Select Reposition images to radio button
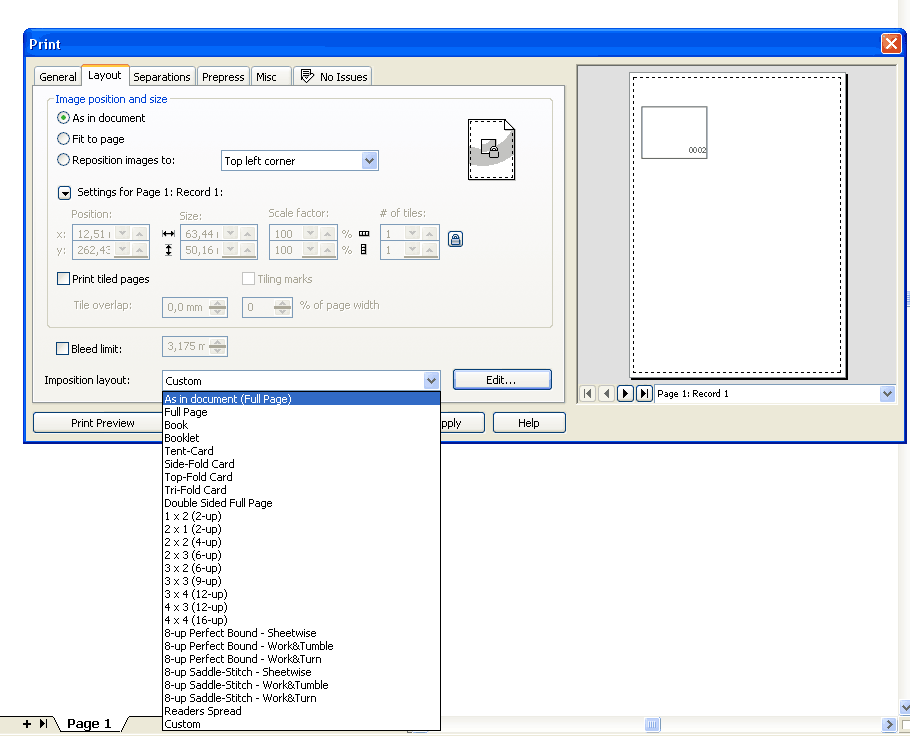 (x=63, y=160)
